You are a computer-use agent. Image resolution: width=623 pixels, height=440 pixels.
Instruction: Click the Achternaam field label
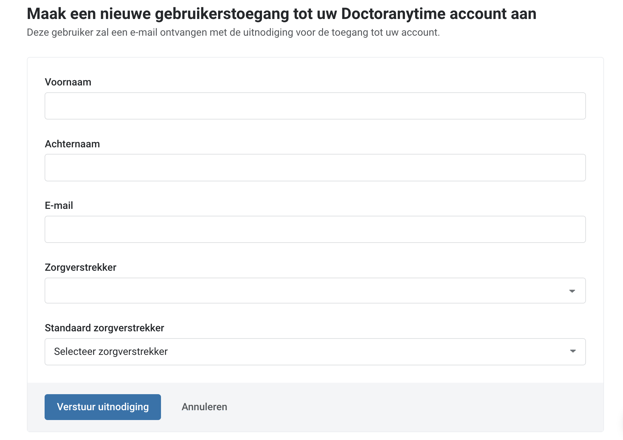72,144
